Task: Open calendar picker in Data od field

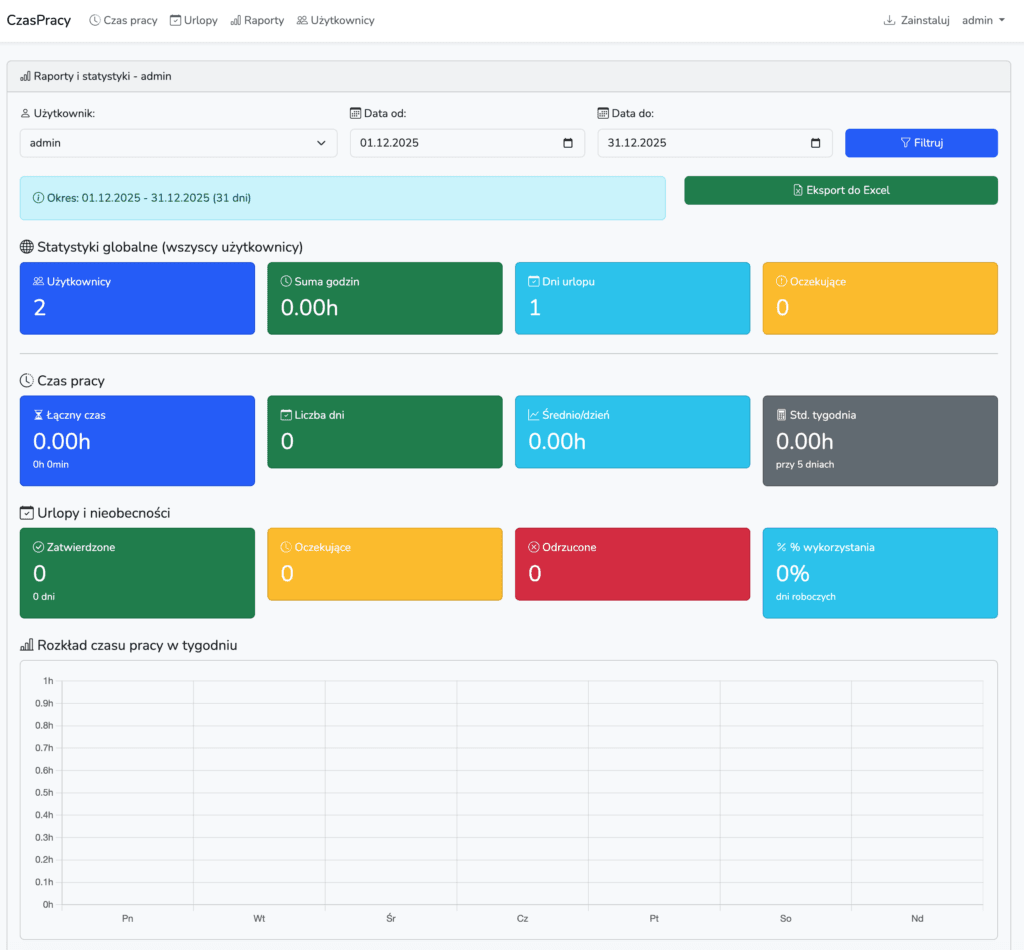Action: point(568,143)
